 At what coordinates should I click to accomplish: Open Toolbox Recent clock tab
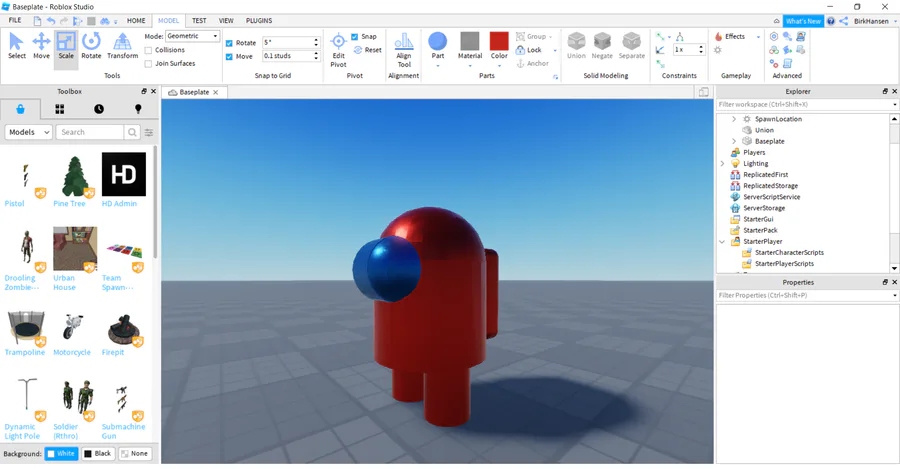[x=99, y=109]
